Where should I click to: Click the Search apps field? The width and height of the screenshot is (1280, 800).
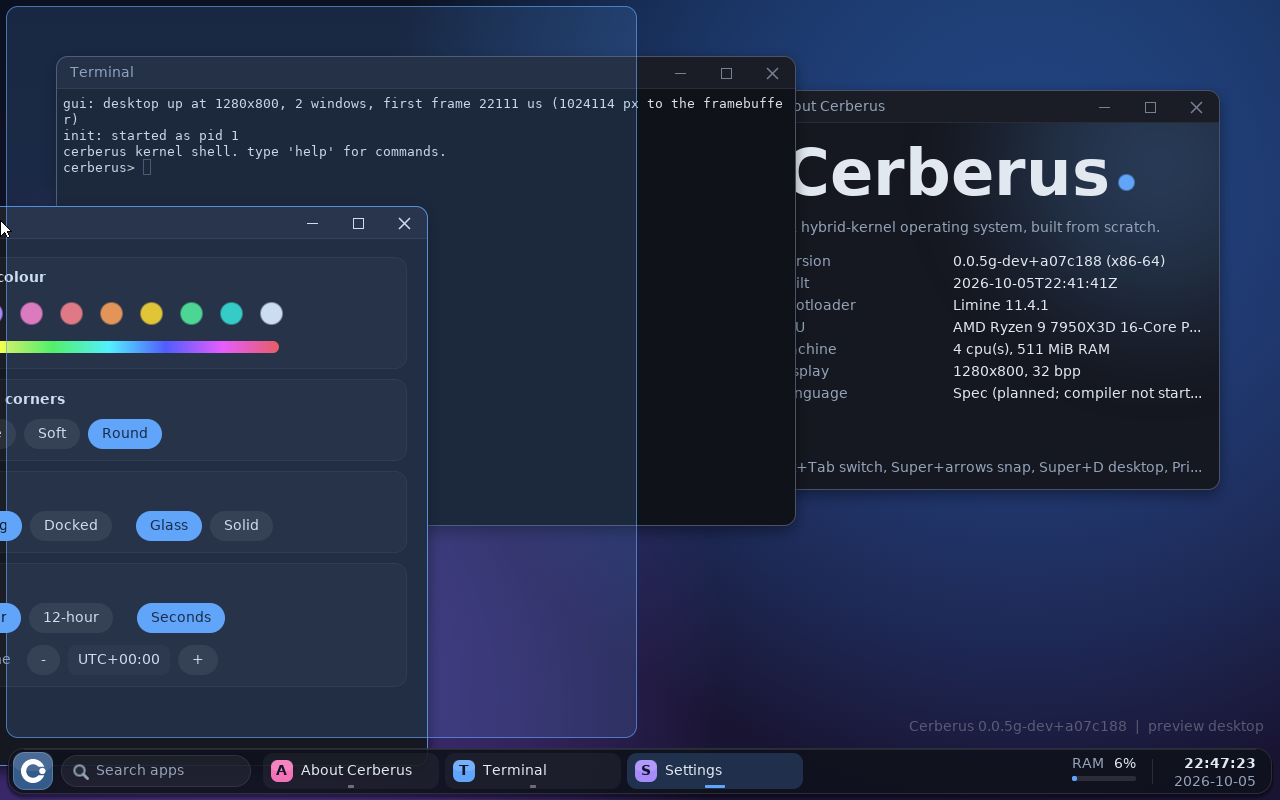pos(156,770)
